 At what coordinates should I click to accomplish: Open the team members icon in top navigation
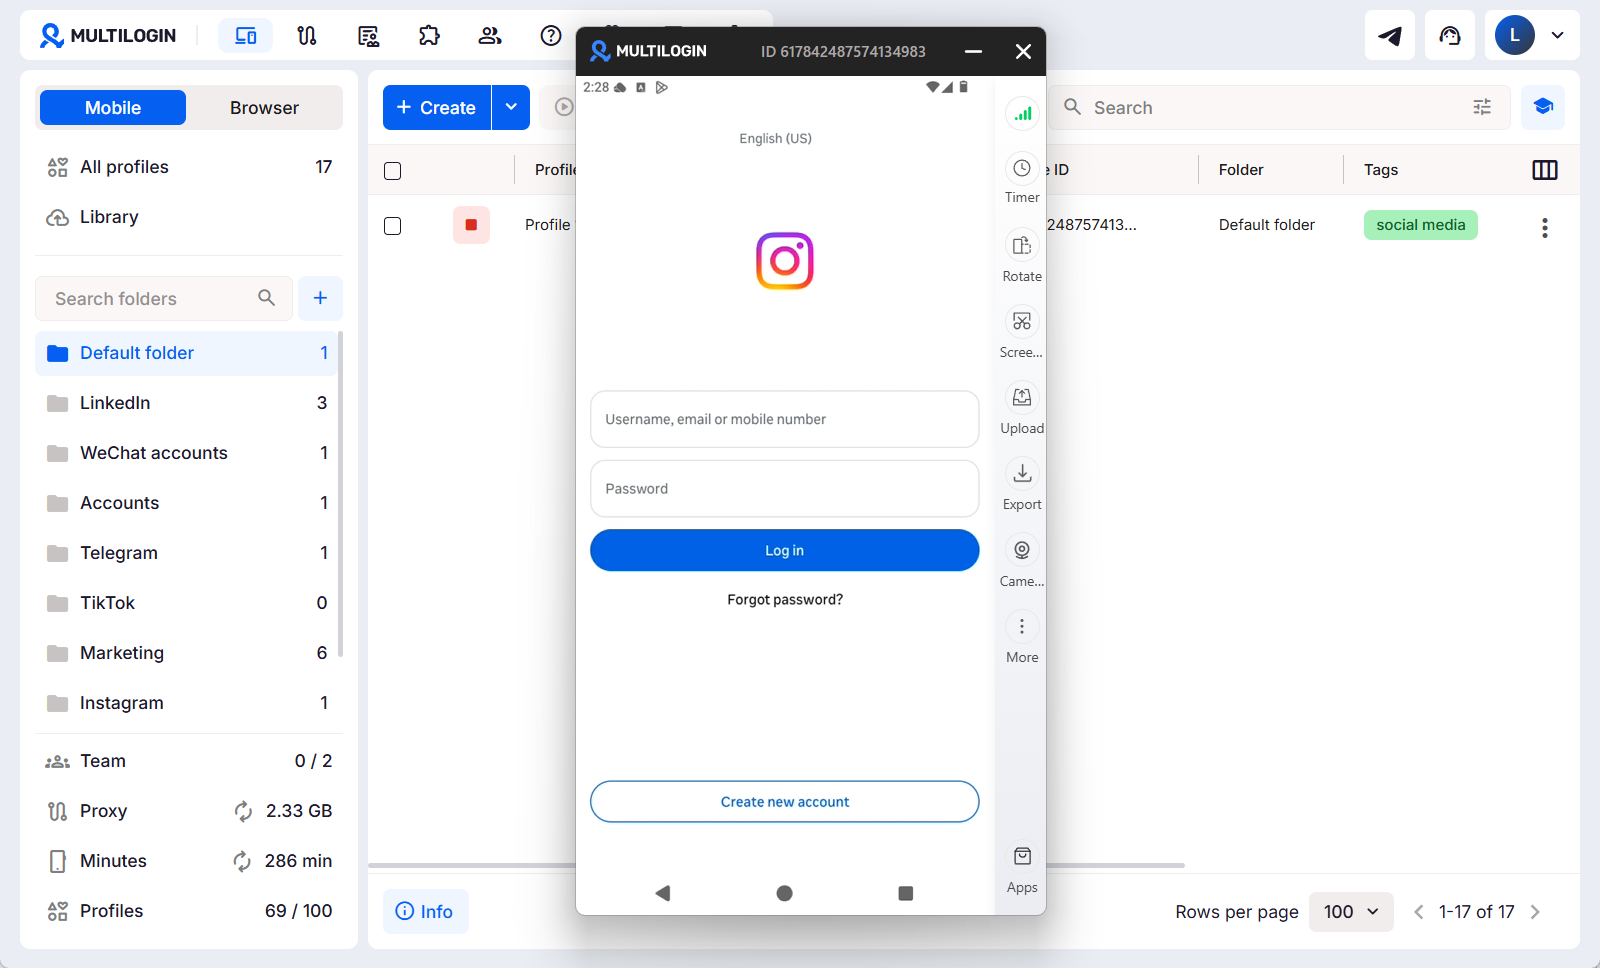(x=490, y=36)
